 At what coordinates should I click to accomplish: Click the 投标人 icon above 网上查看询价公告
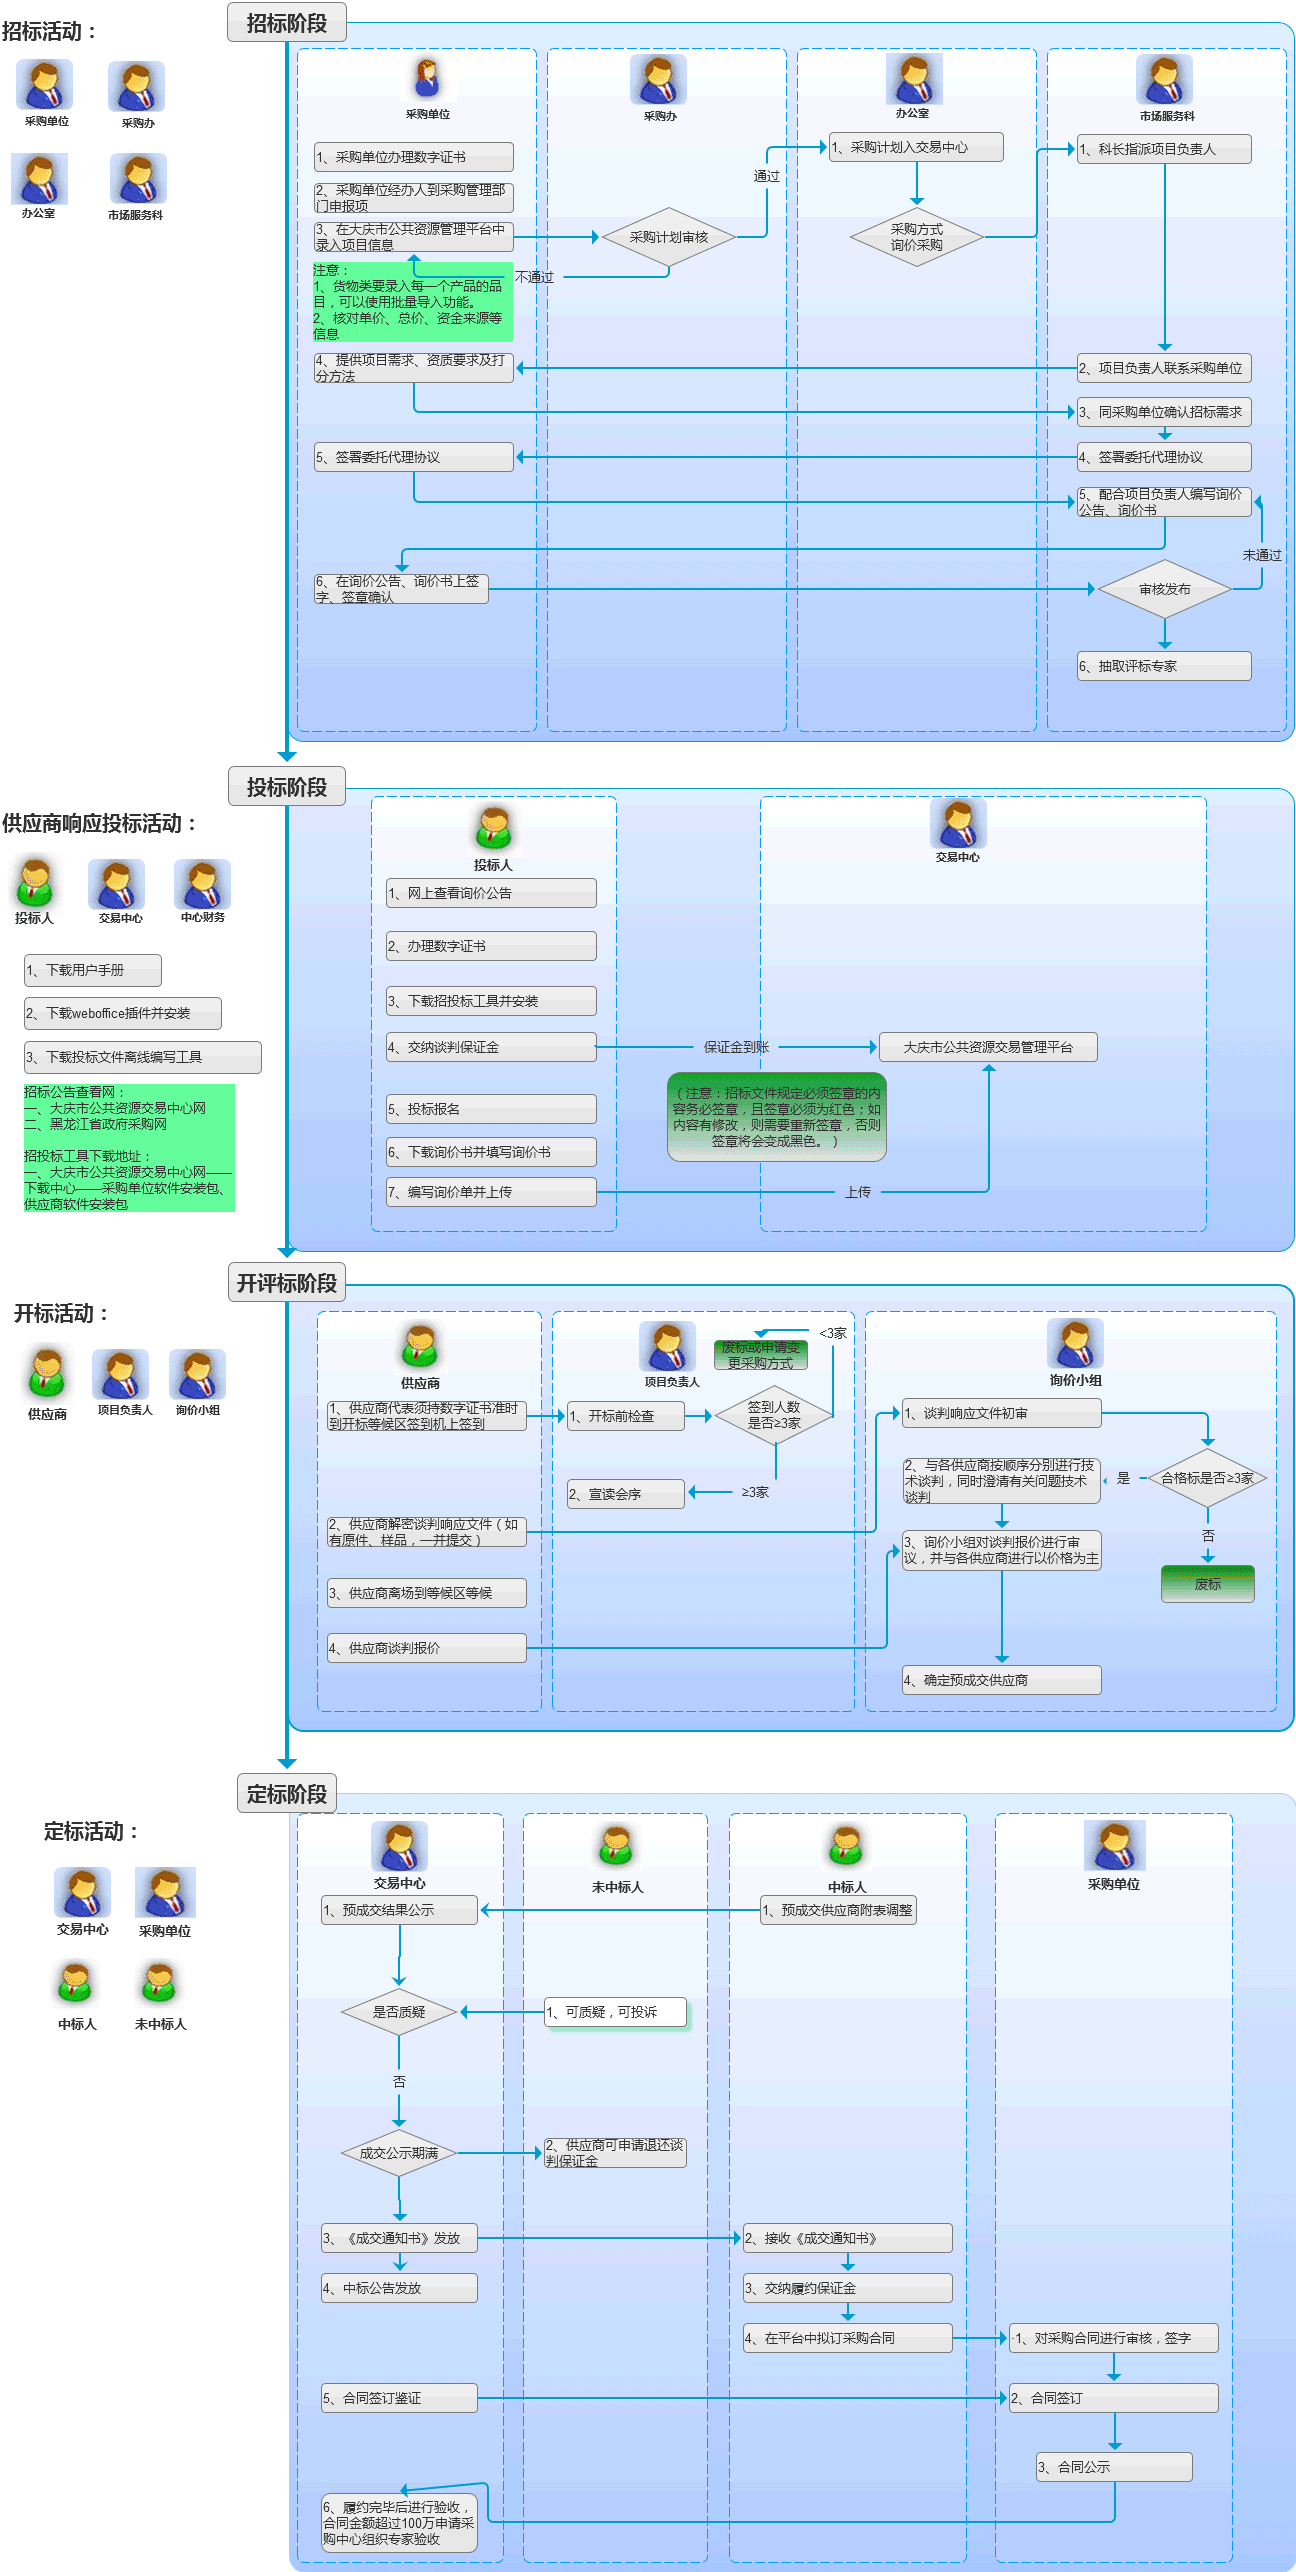click(x=493, y=828)
